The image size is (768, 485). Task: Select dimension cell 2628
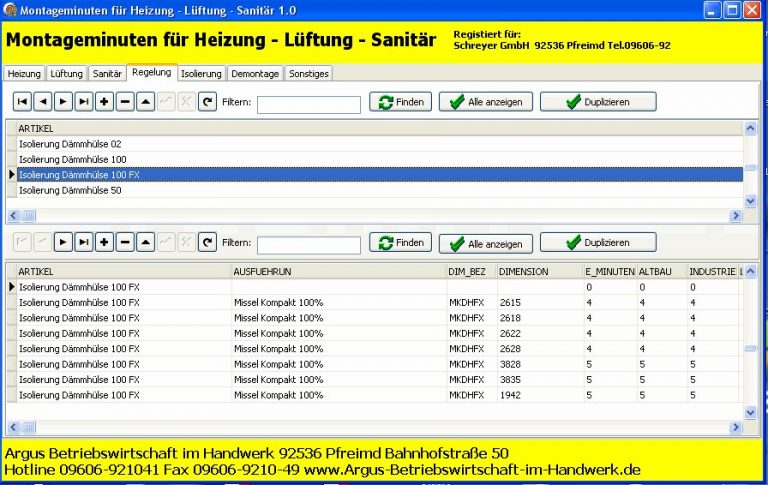pyautogui.click(x=541, y=349)
